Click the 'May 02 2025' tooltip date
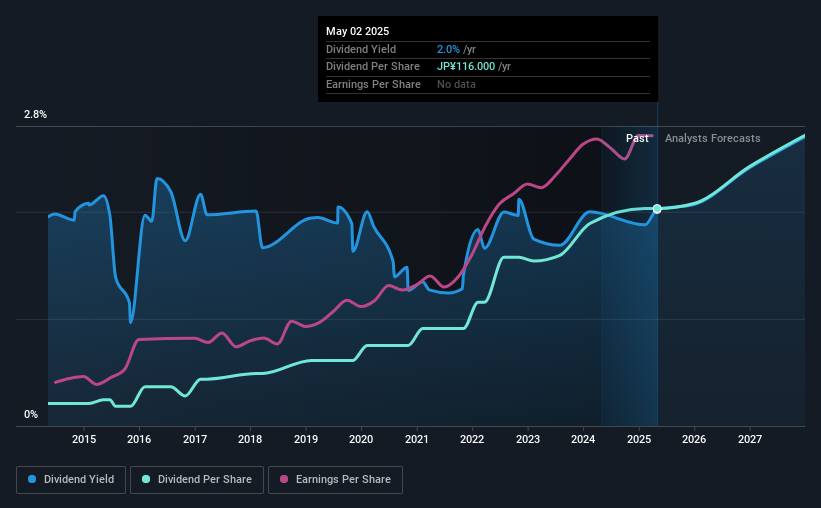This screenshot has width=821, height=508. coord(358,31)
